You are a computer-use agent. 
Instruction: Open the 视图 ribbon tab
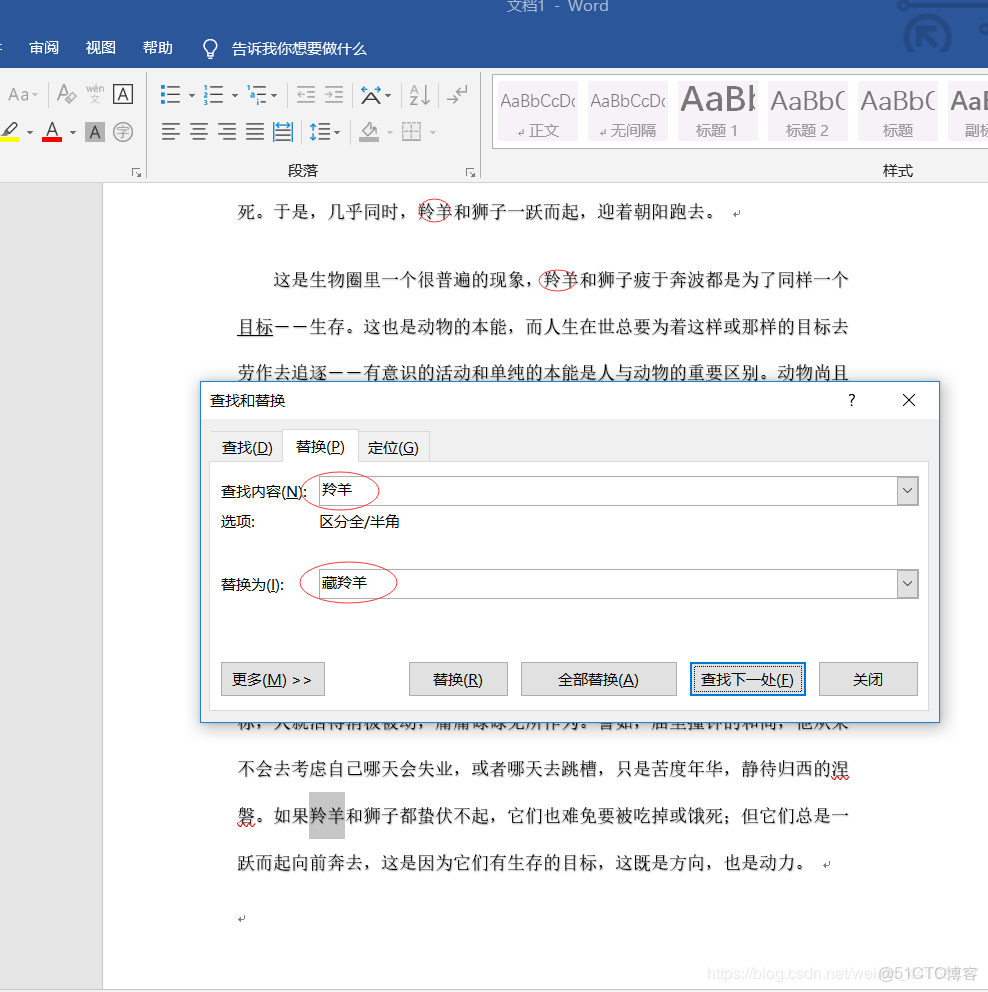tap(100, 47)
